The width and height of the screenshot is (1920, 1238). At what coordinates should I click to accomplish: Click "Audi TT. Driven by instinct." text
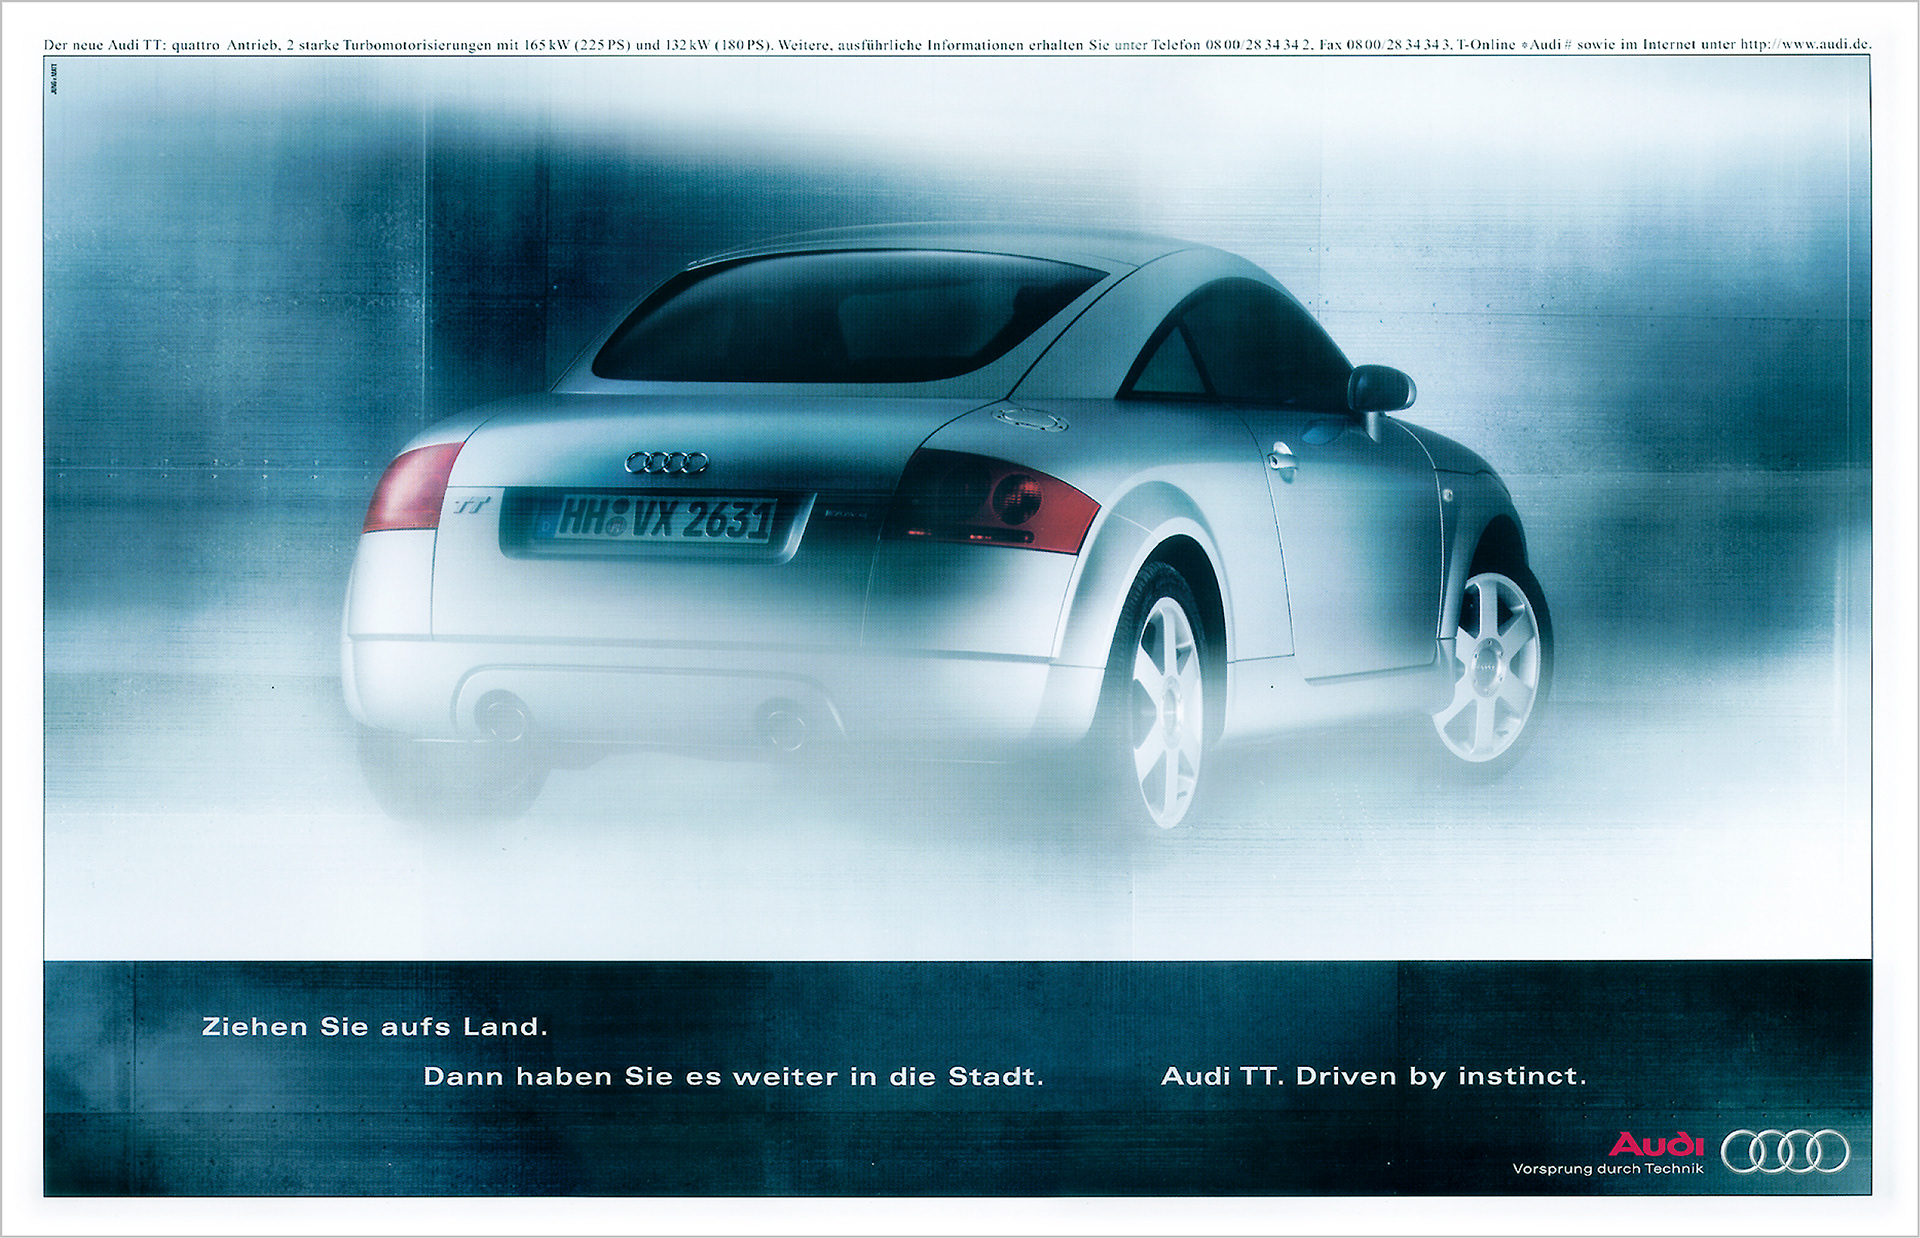[x=1373, y=1076]
